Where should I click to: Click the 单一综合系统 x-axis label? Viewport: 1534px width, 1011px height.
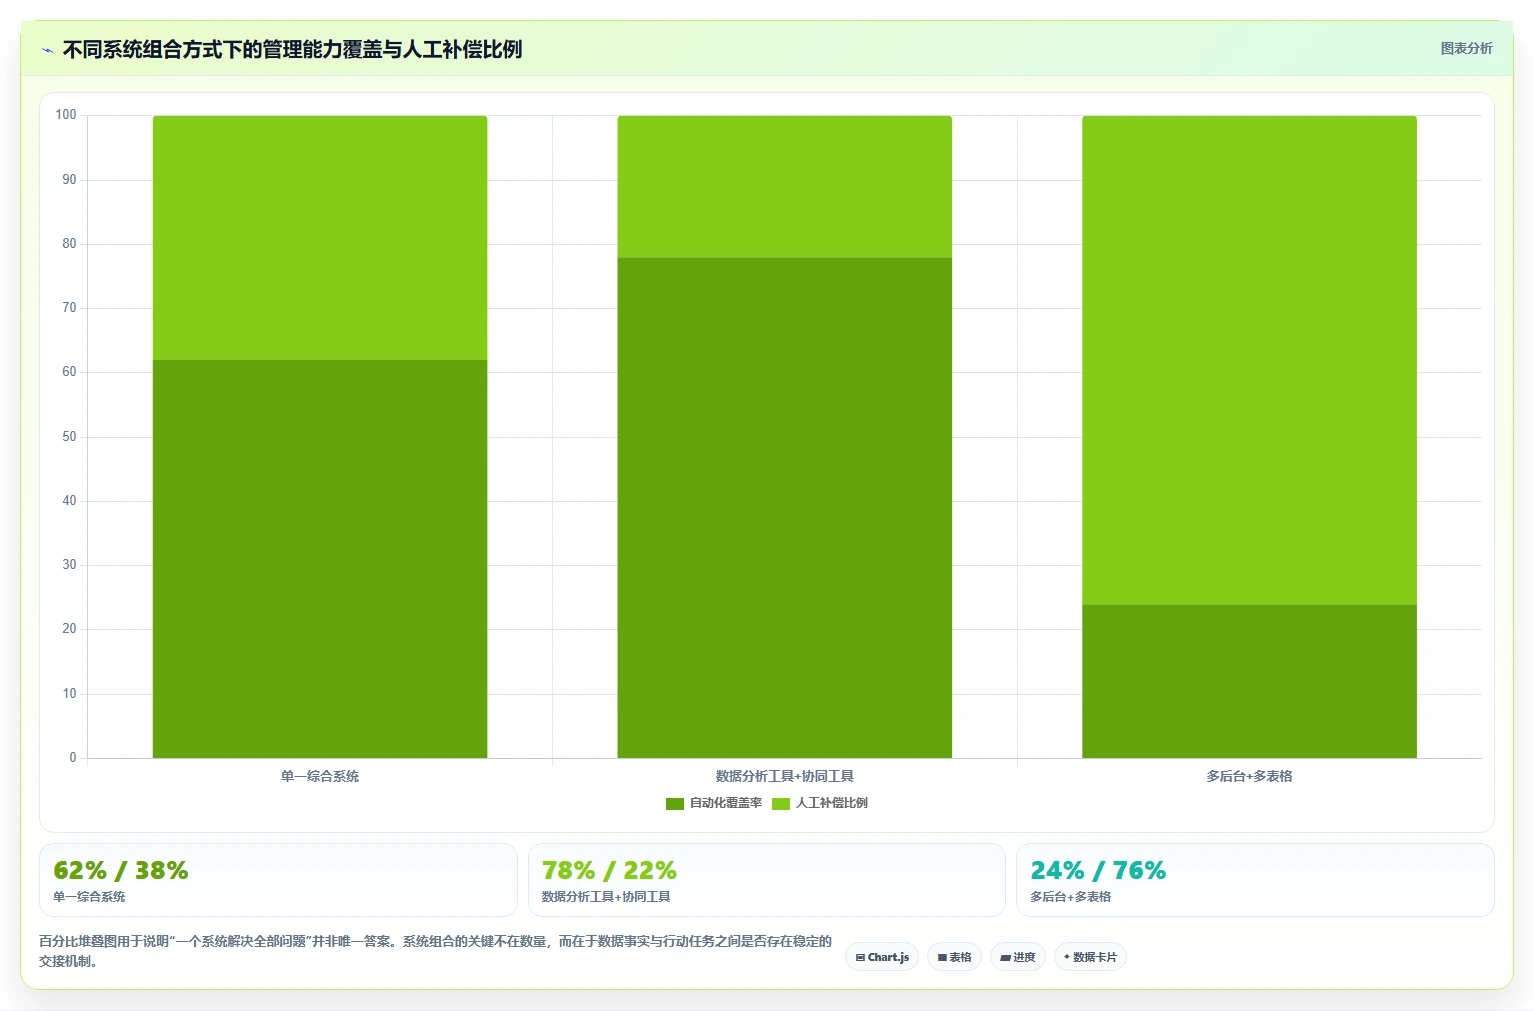tap(320, 776)
